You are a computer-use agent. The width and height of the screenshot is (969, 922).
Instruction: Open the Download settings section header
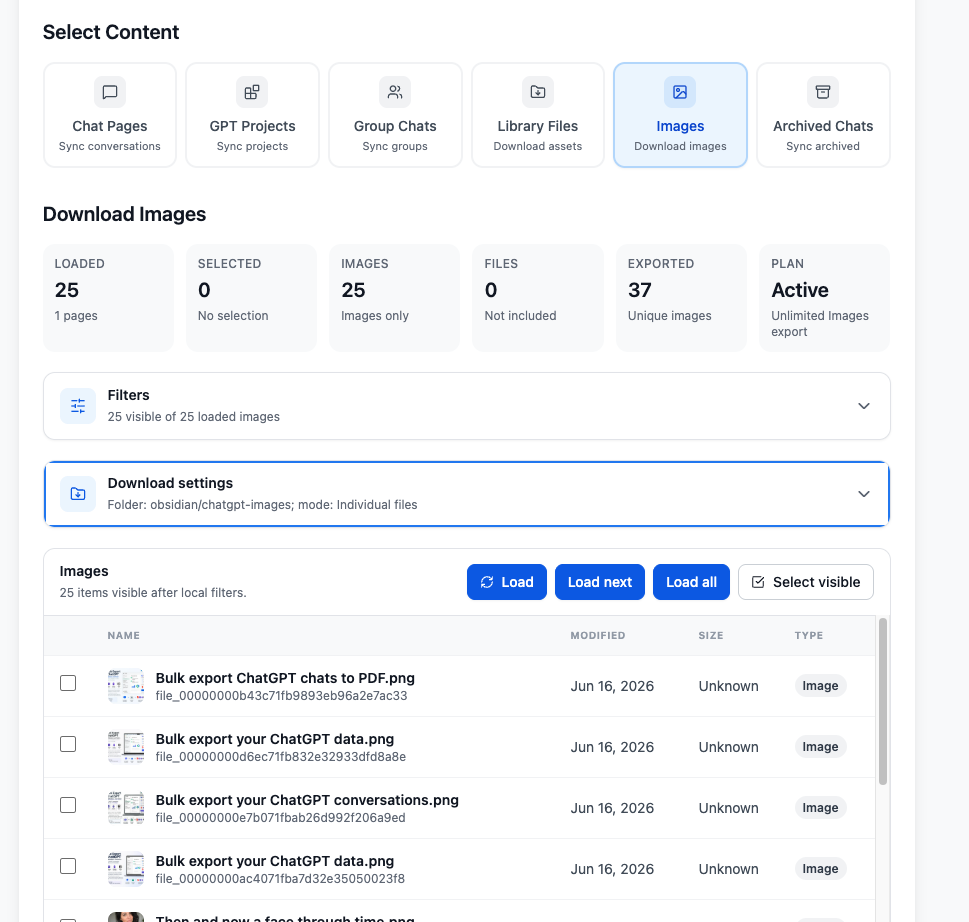point(467,494)
